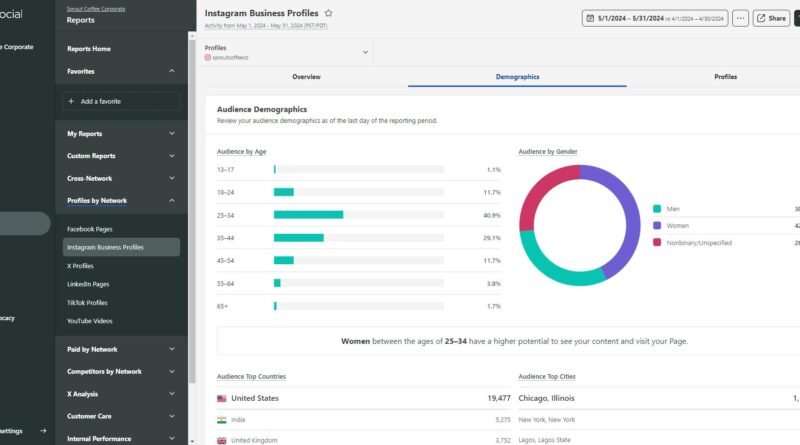Open the three-dot more options menu
Viewport: 800px width, 445px height.
740,18
